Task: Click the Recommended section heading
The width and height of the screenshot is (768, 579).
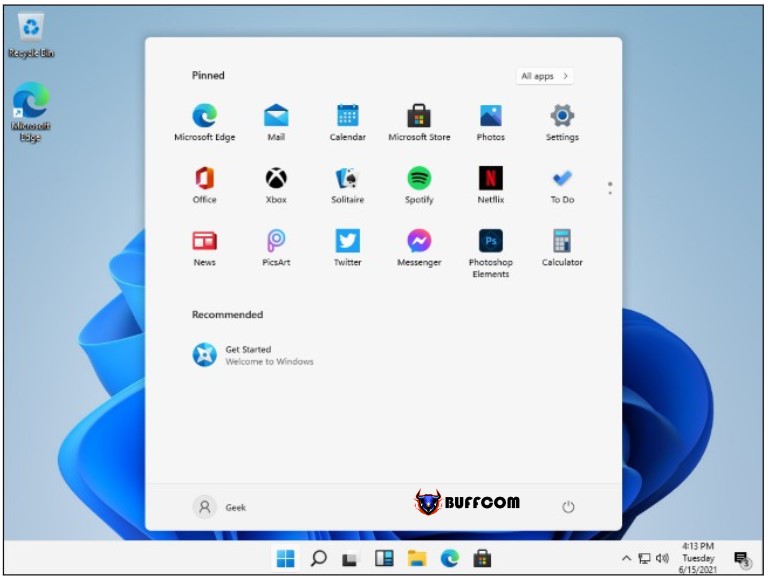Action: coord(227,314)
